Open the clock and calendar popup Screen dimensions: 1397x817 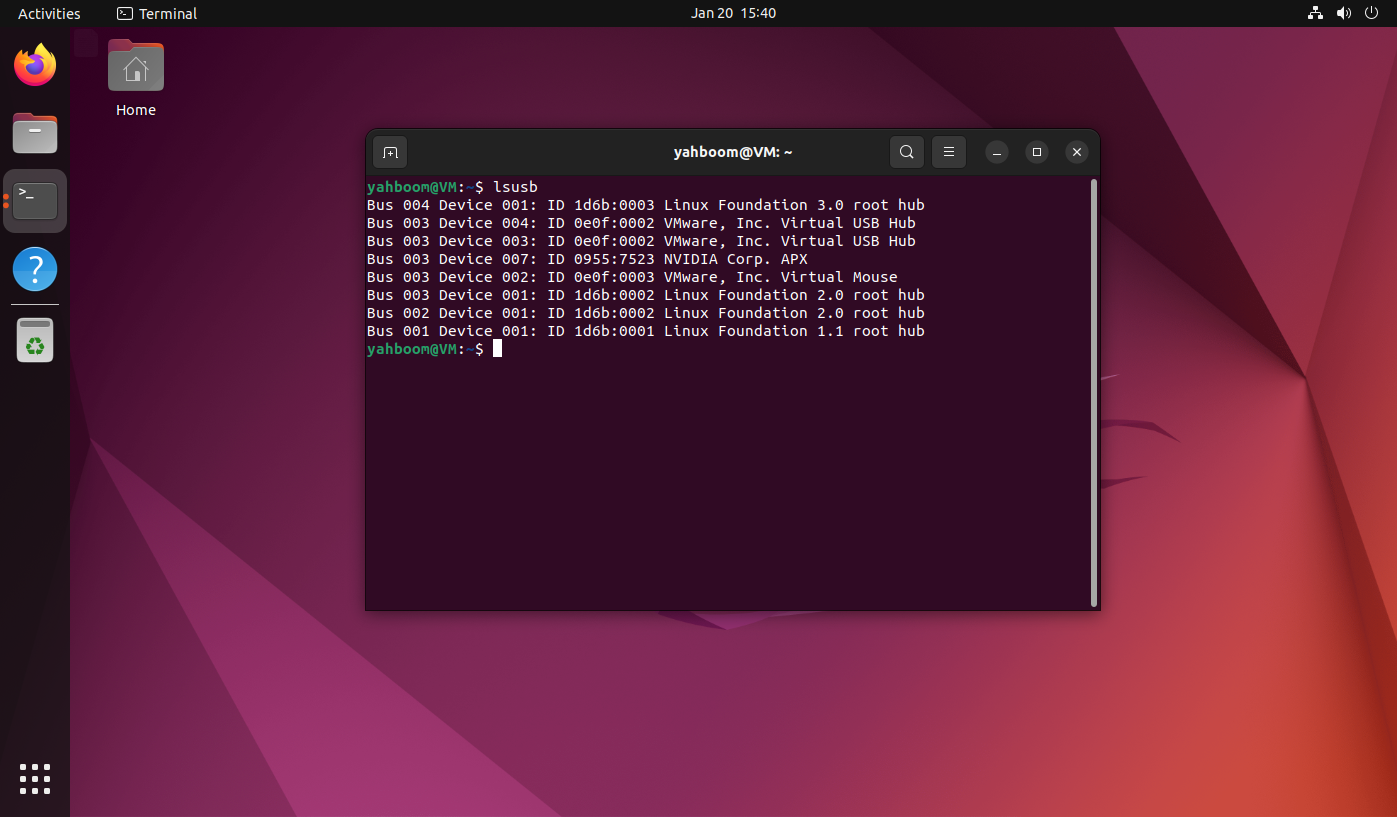click(733, 13)
